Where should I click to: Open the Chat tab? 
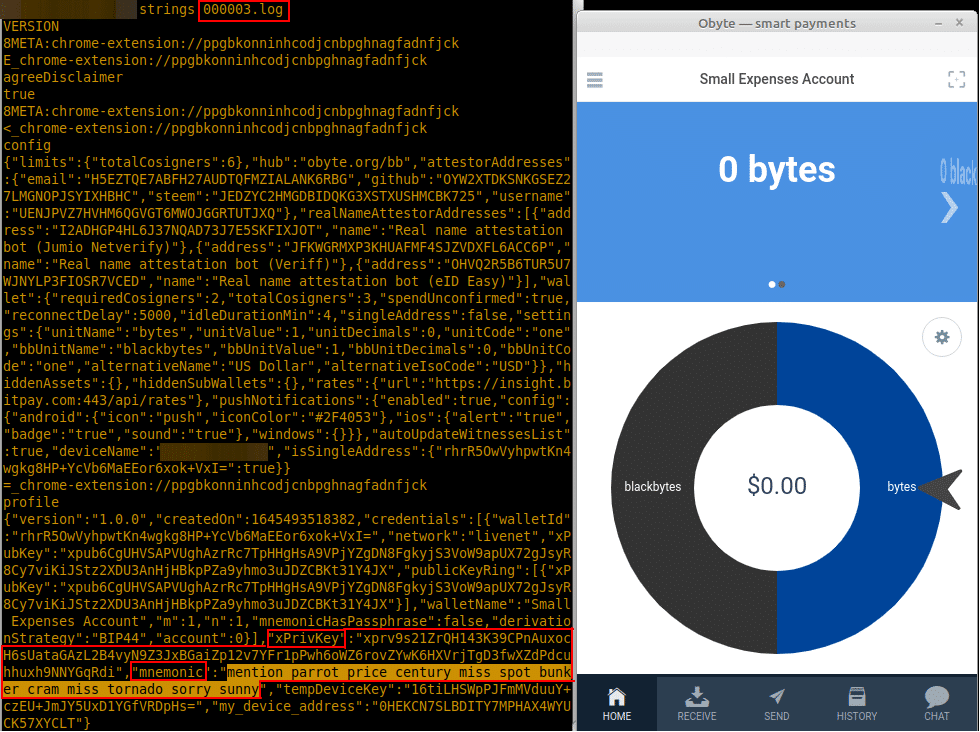coord(936,704)
